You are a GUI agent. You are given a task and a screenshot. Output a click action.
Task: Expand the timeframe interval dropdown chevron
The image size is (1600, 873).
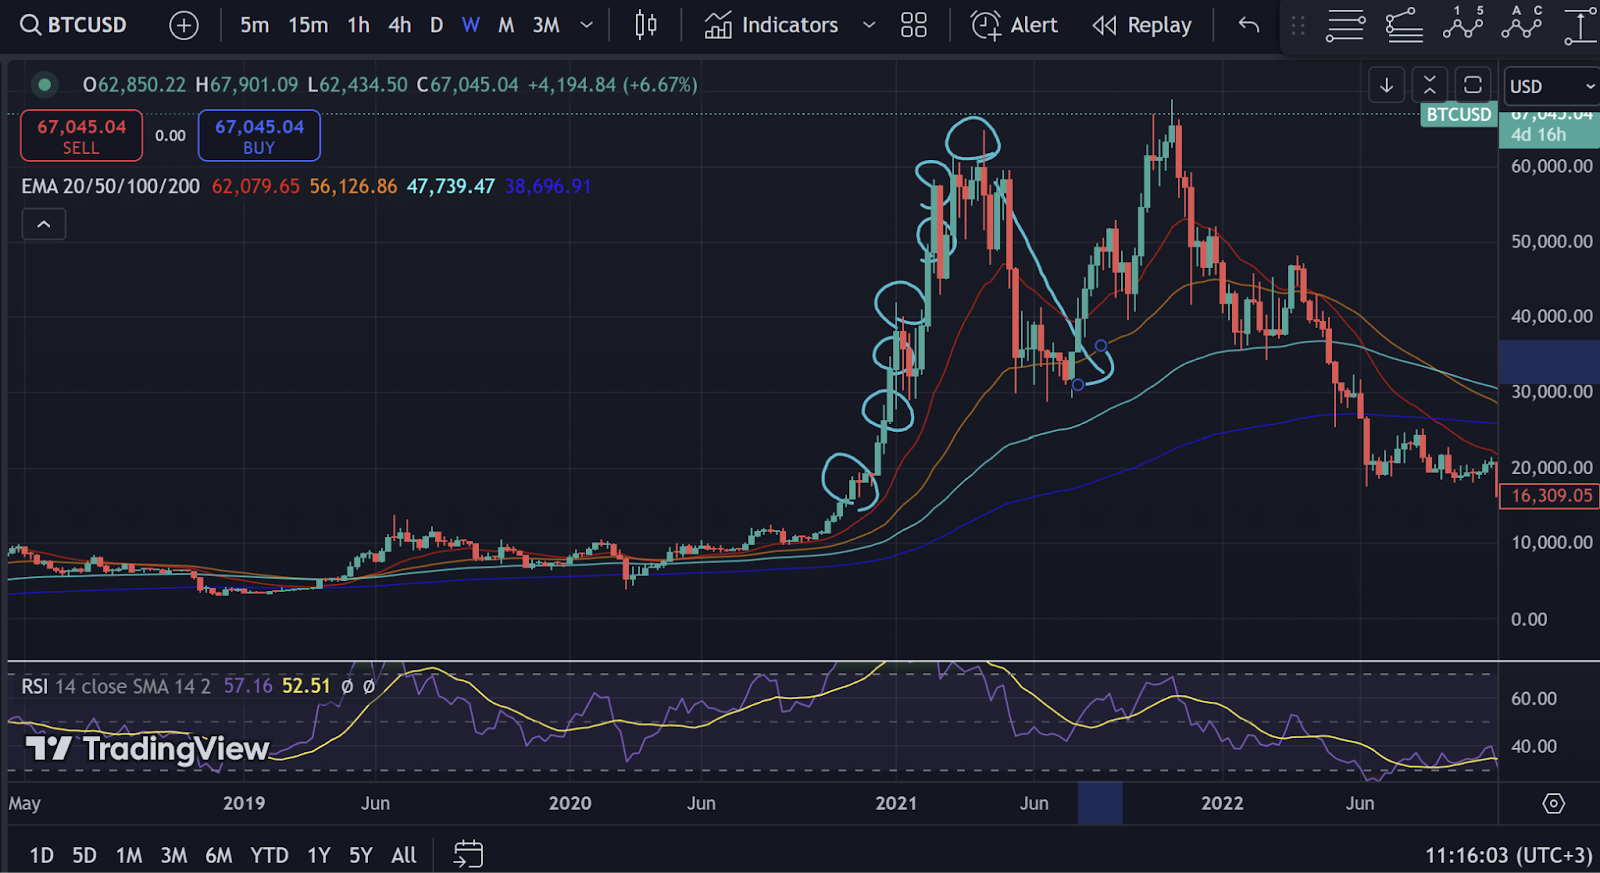click(587, 25)
